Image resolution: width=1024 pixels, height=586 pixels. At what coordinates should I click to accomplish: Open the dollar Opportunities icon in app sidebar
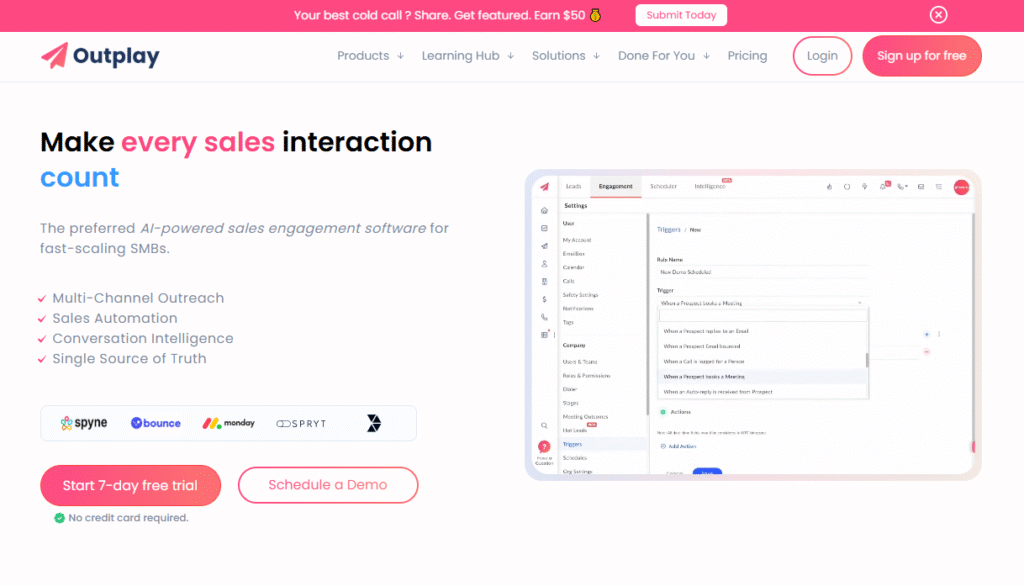pyautogui.click(x=544, y=299)
